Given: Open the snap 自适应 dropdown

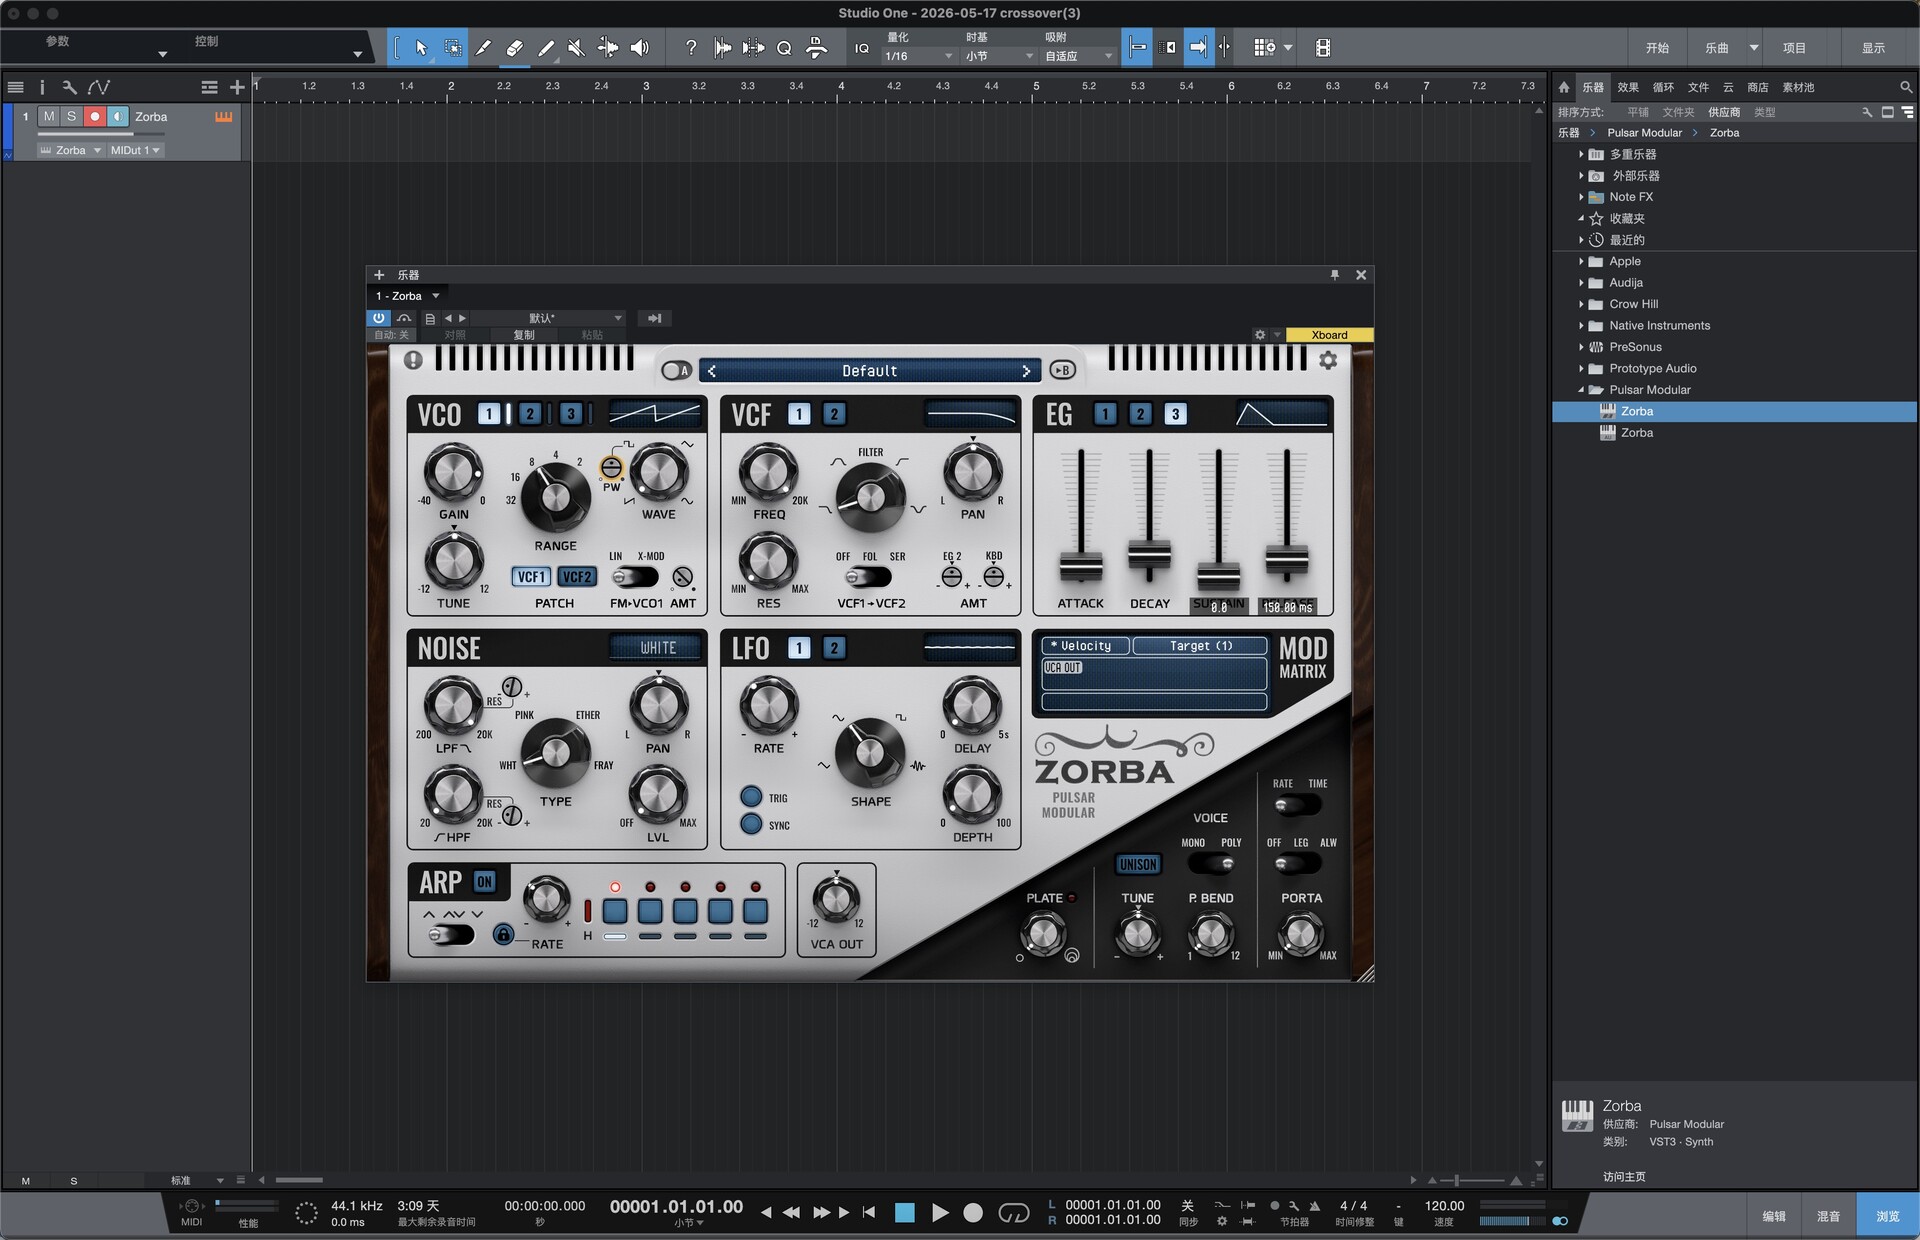Looking at the screenshot, I should coord(1079,57).
